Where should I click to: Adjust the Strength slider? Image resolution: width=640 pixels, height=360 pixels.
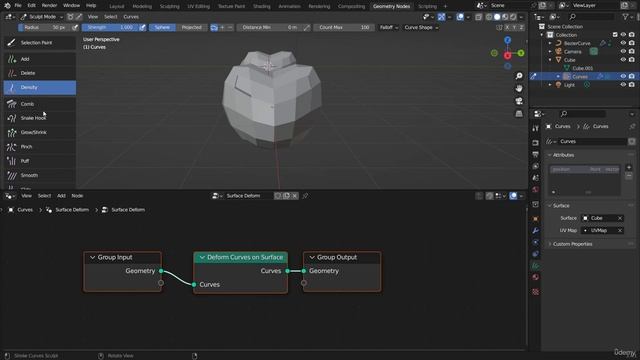110,27
